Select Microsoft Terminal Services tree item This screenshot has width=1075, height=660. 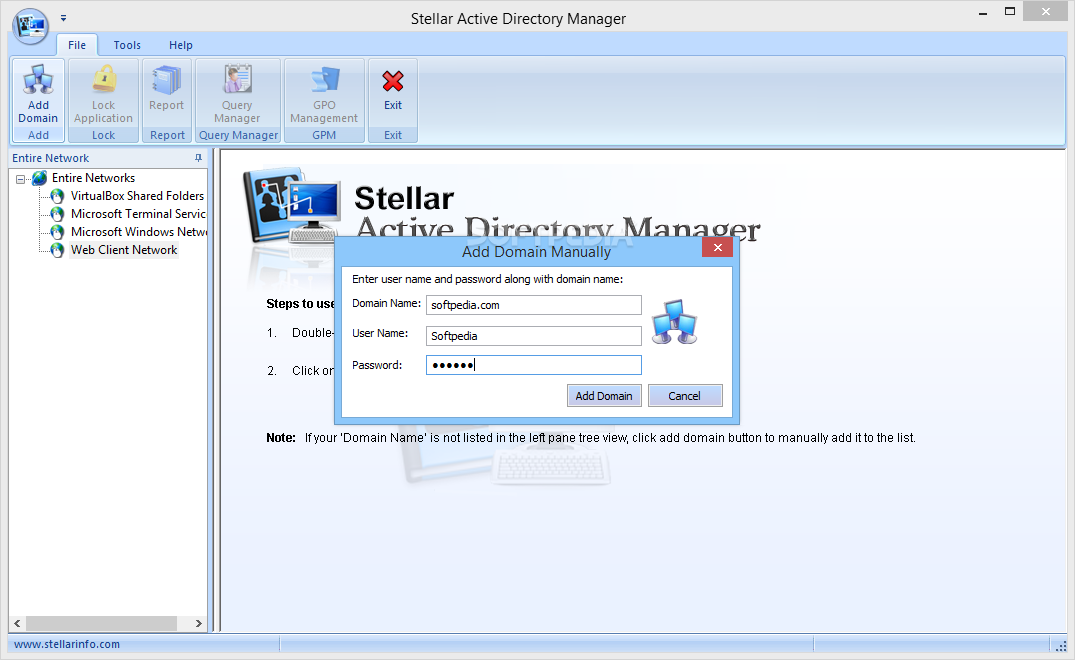point(138,214)
